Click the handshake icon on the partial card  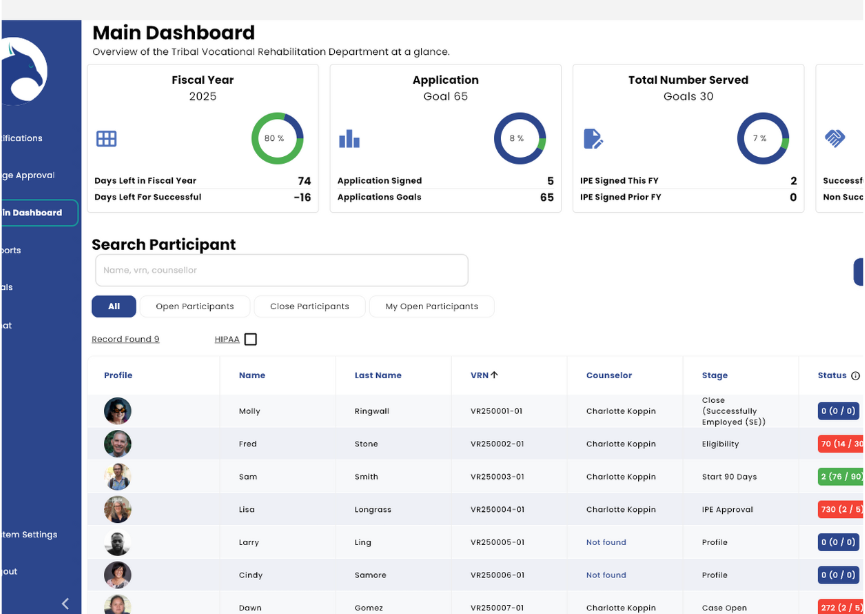pos(835,139)
